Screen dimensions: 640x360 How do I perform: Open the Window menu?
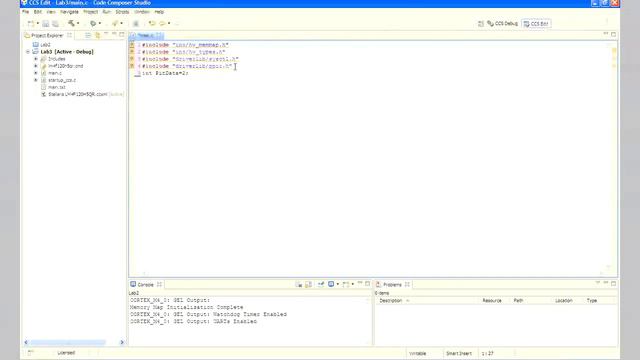[x=142, y=12]
